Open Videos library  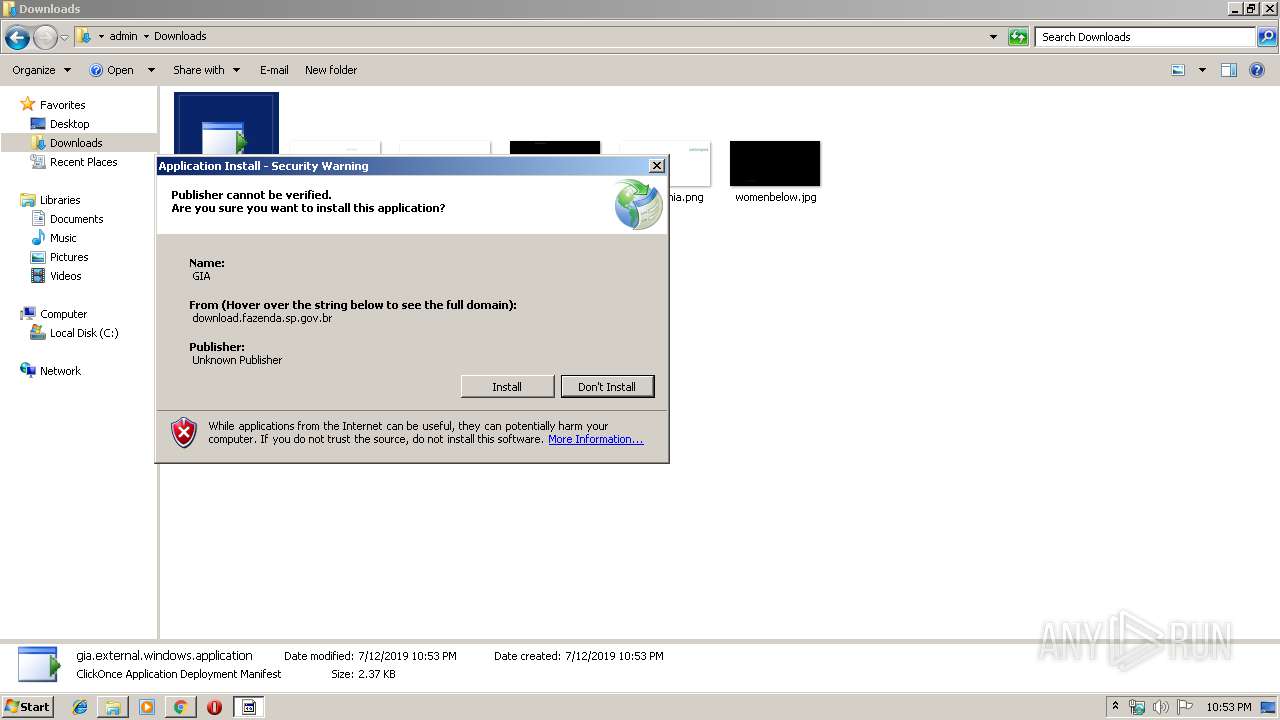coord(66,276)
